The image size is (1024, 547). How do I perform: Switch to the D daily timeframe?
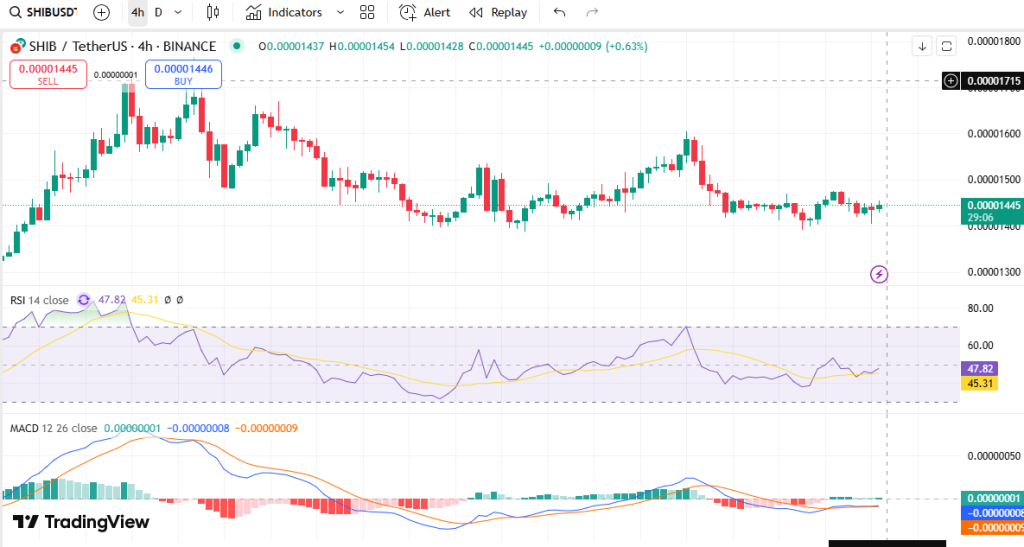(158, 13)
